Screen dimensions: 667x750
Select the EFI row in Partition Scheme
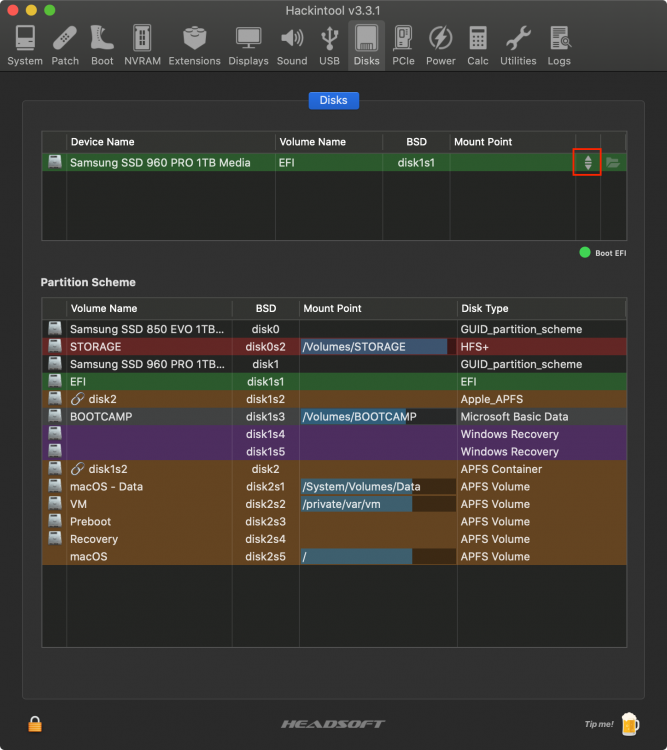(334, 382)
